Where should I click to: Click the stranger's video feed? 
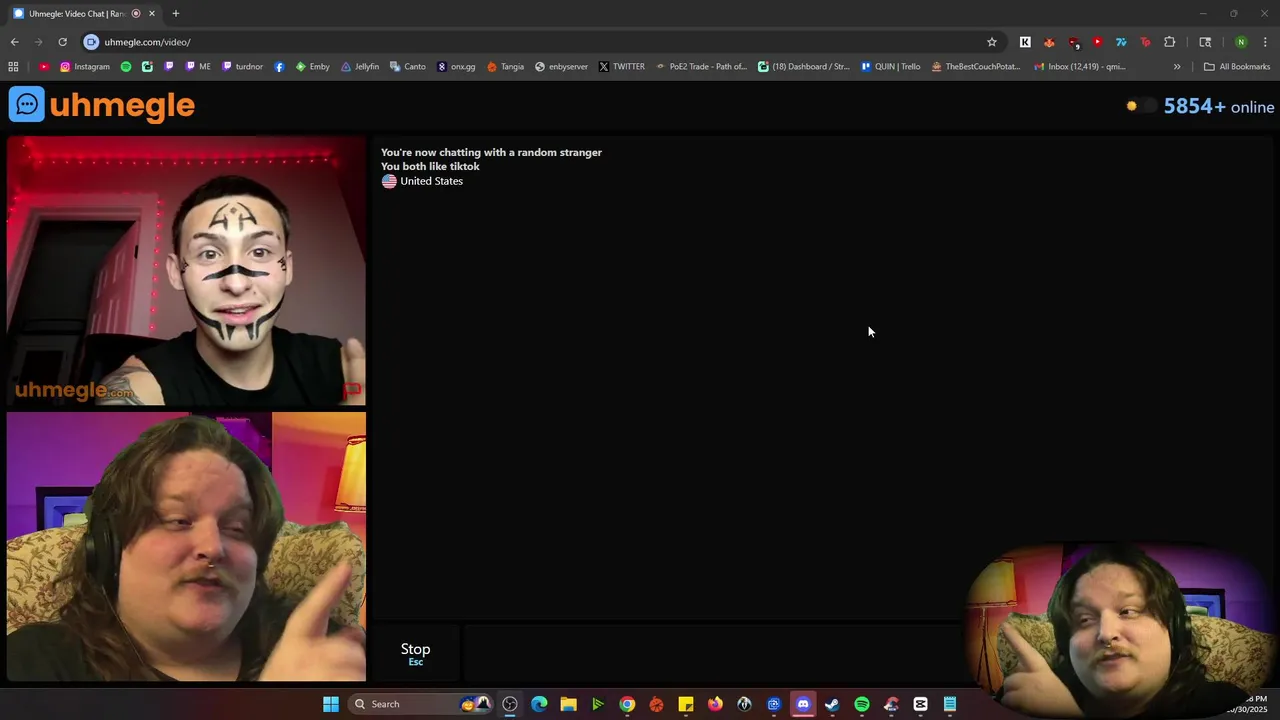pyautogui.click(x=186, y=271)
